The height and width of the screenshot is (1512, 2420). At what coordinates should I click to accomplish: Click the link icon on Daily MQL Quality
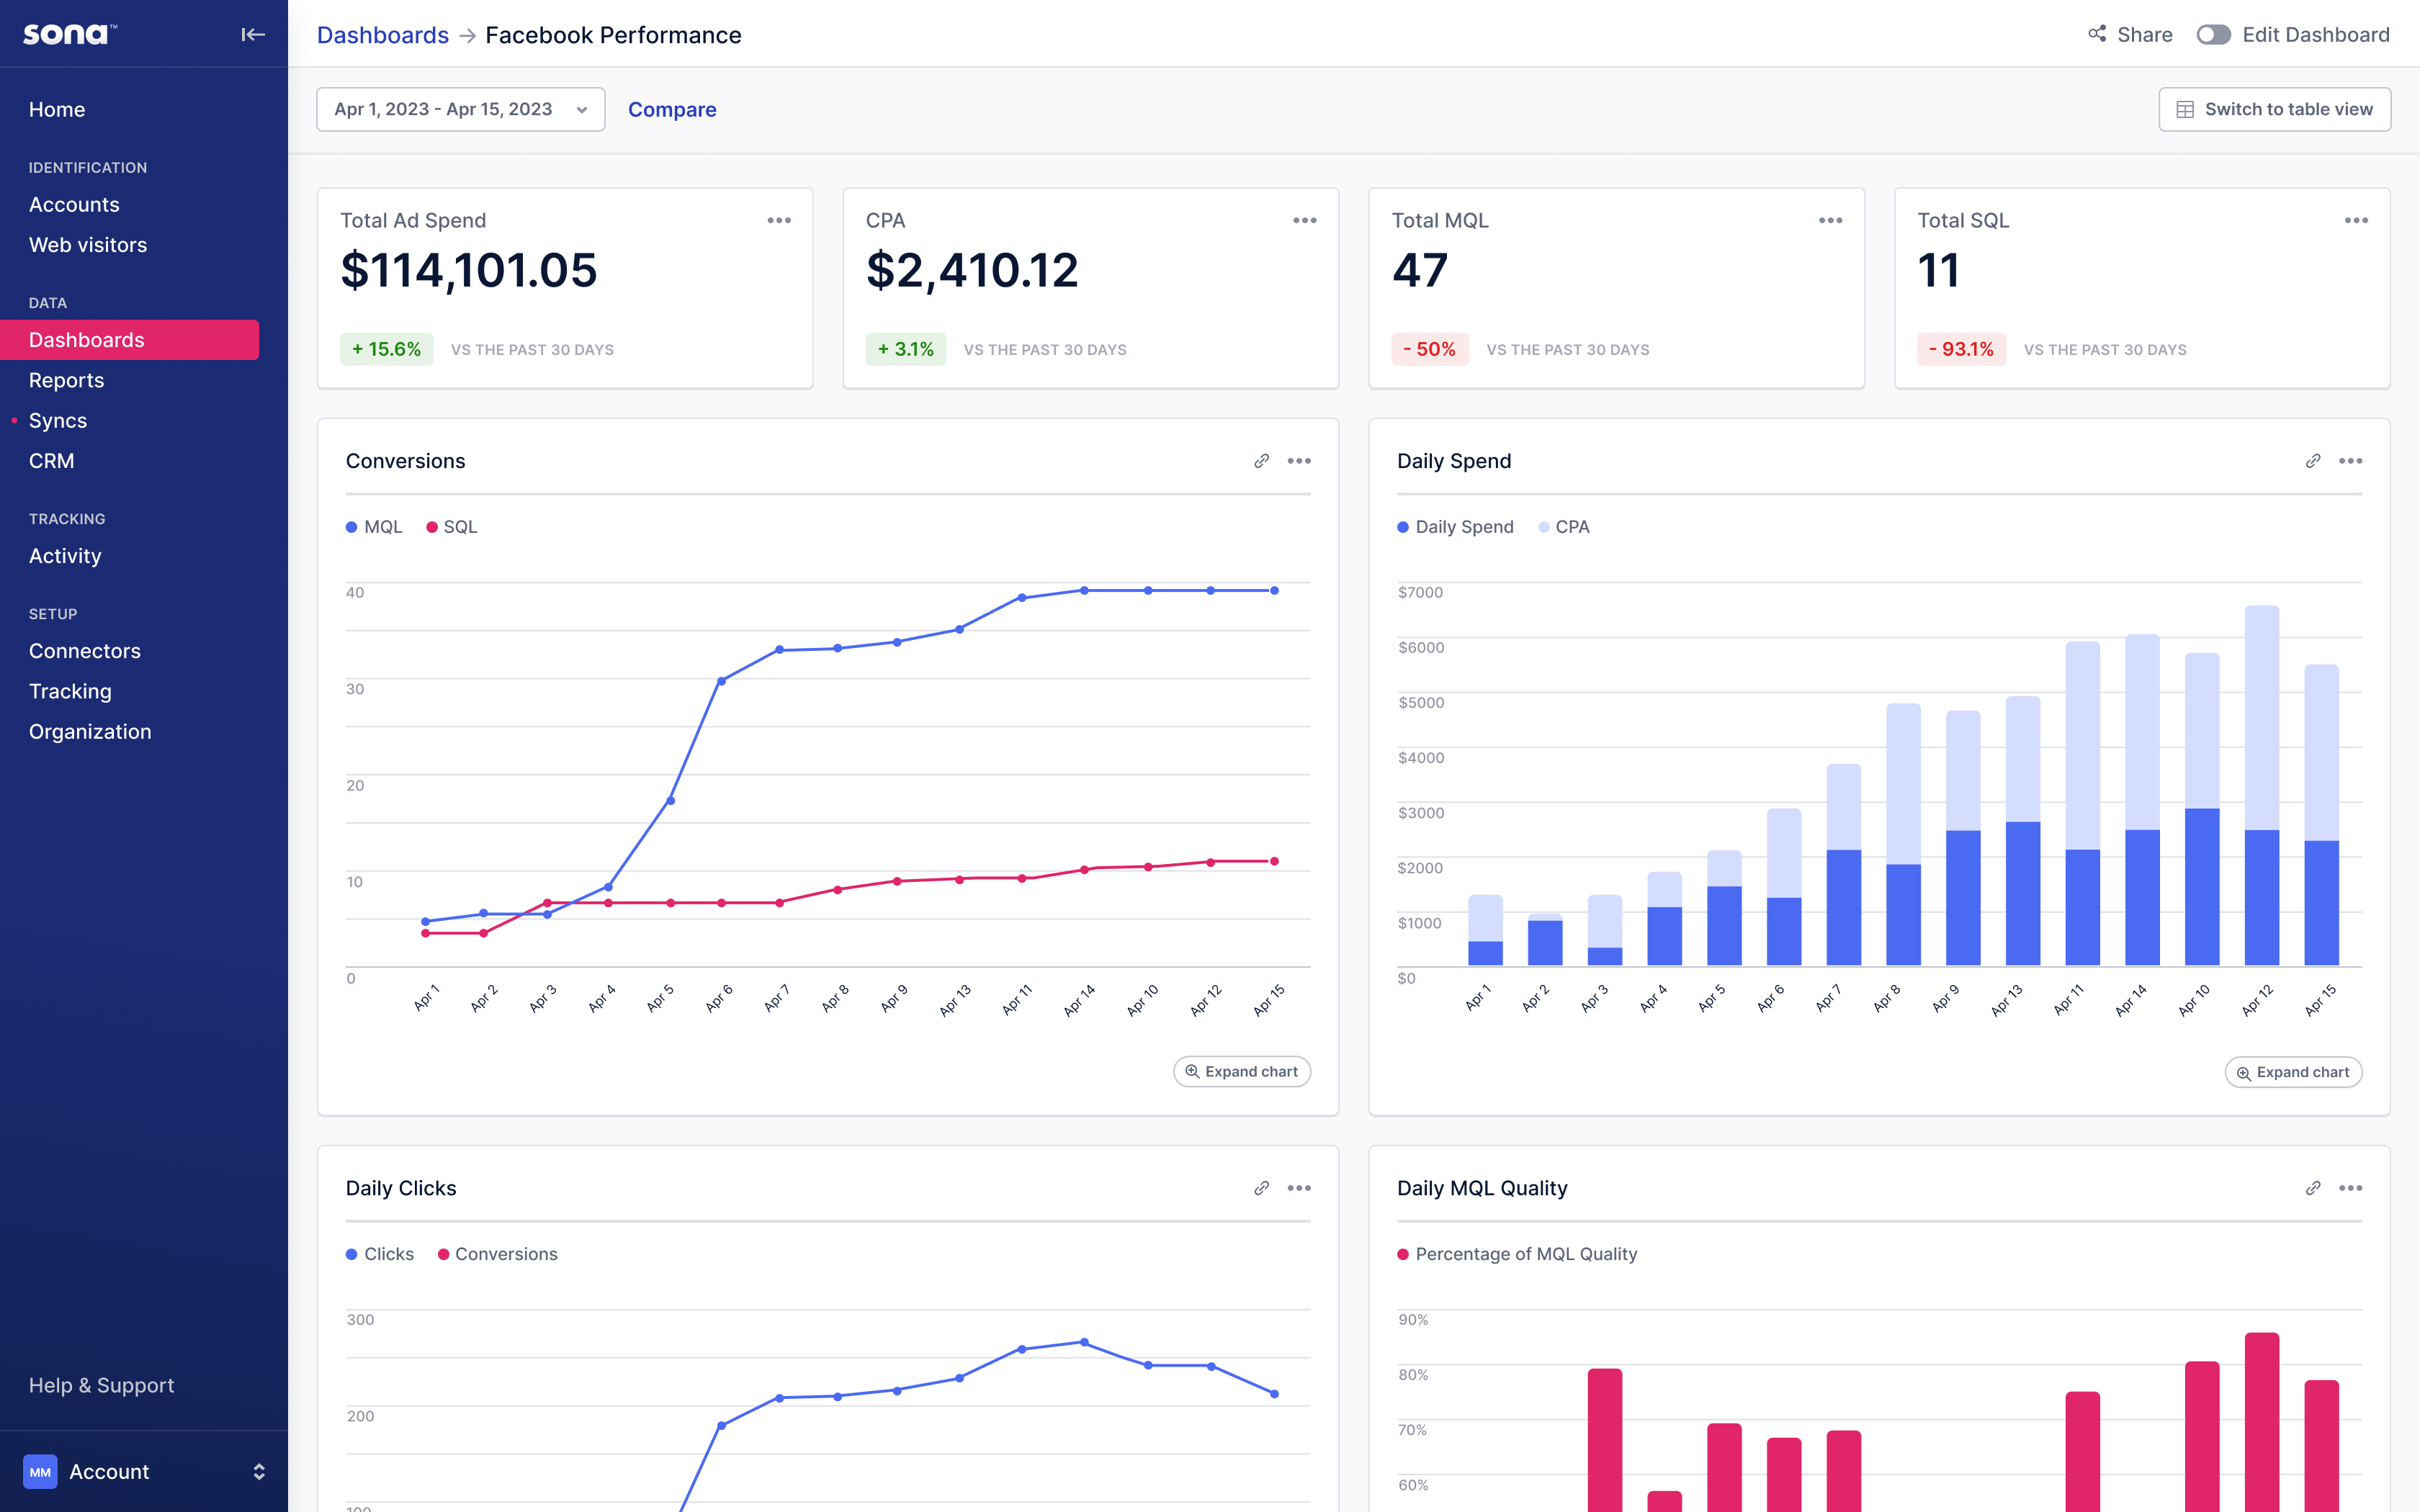pyautogui.click(x=2312, y=1188)
